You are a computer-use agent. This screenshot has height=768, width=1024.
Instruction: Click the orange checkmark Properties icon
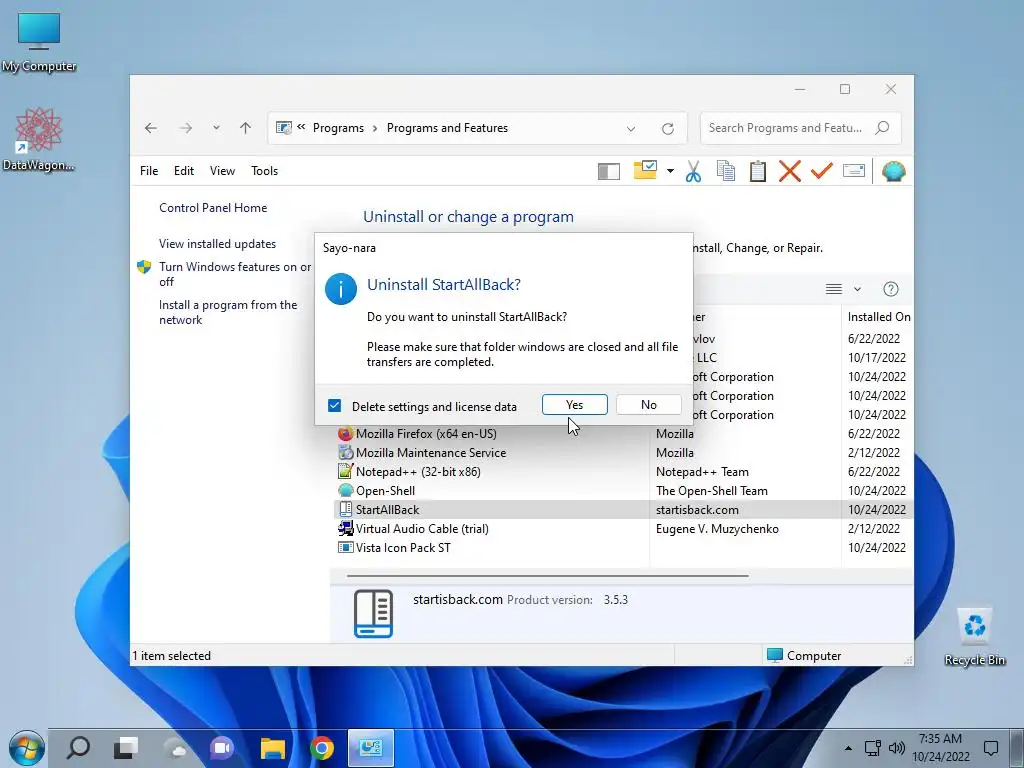tap(822, 170)
